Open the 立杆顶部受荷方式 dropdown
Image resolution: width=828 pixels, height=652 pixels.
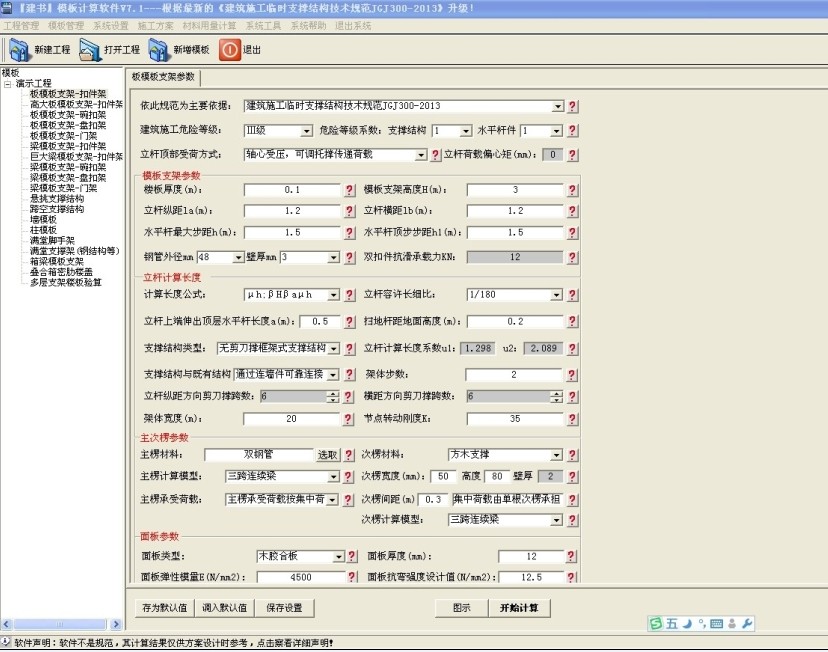click(420, 155)
